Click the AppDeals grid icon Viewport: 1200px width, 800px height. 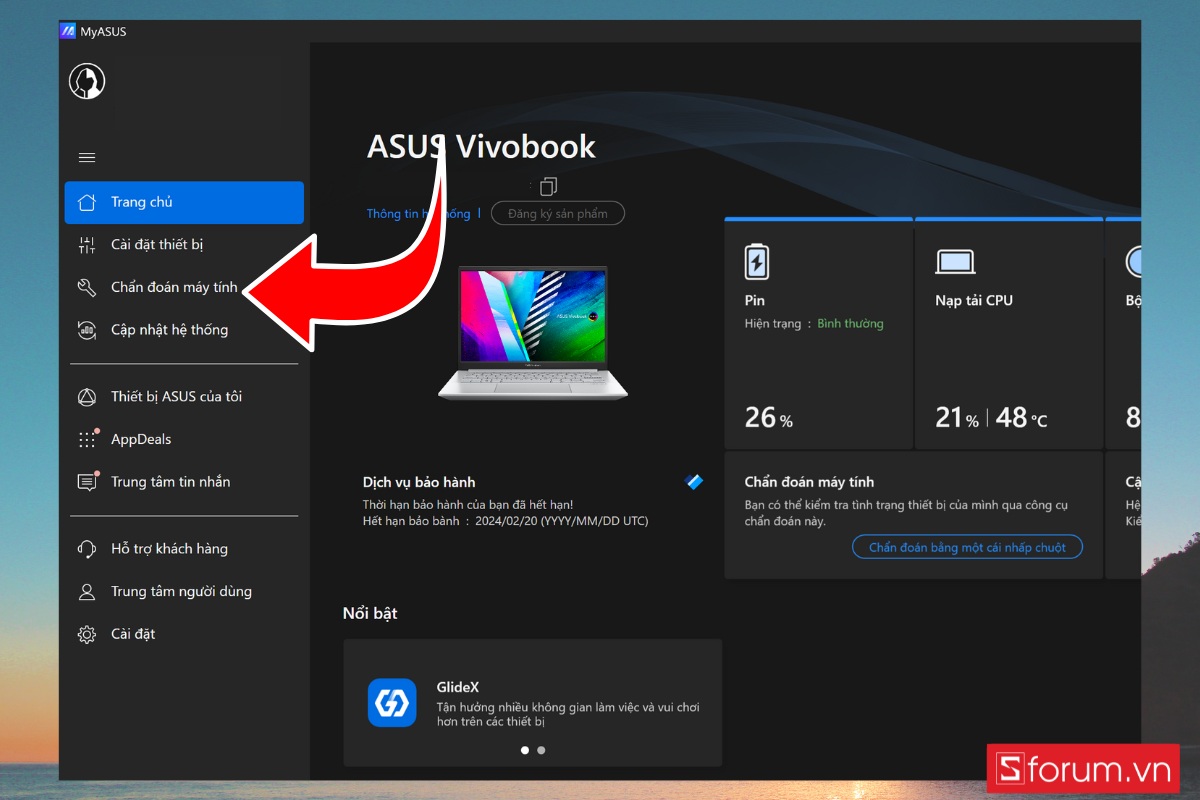pyautogui.click(x=87, y=439)
